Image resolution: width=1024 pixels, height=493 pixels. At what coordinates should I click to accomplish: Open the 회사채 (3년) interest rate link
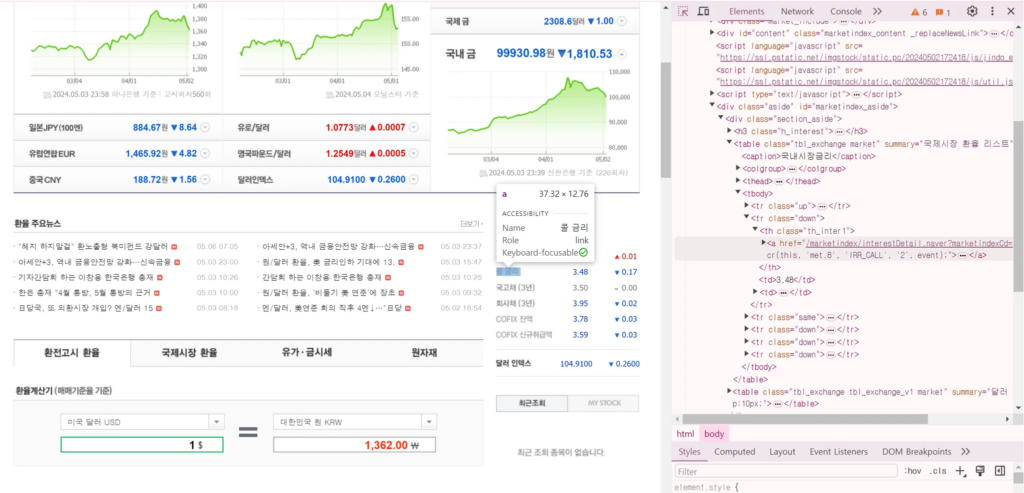515,304
